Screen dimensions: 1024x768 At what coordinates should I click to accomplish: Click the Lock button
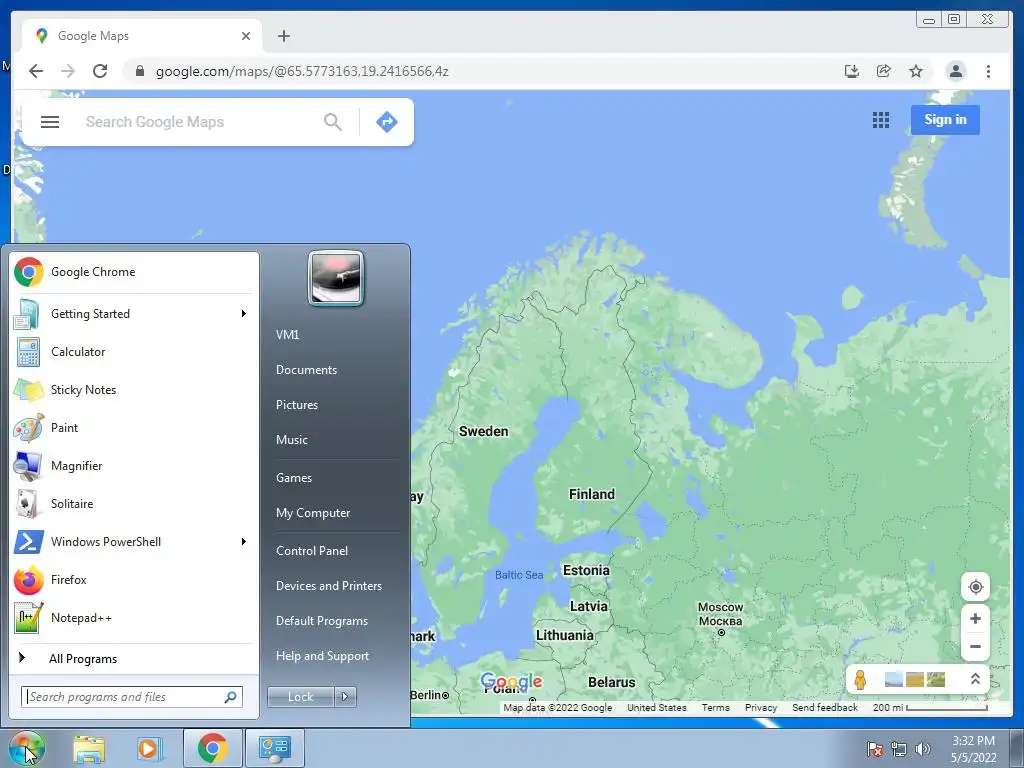(300, 697)
